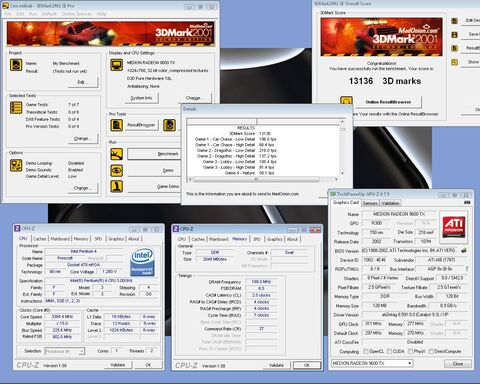Click the 3DMark2001 banner in main window

[110, 33]
